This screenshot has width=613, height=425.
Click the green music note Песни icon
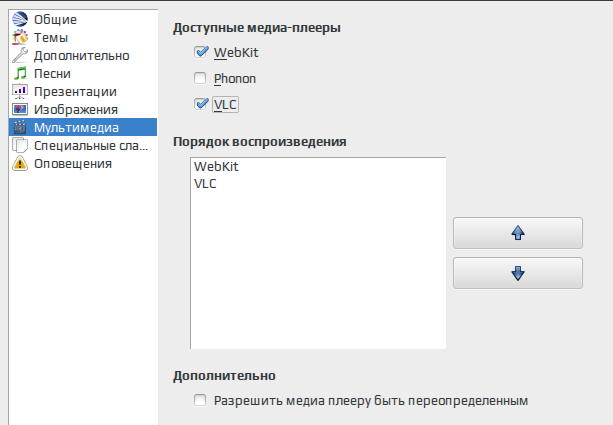tap(20, 73)
